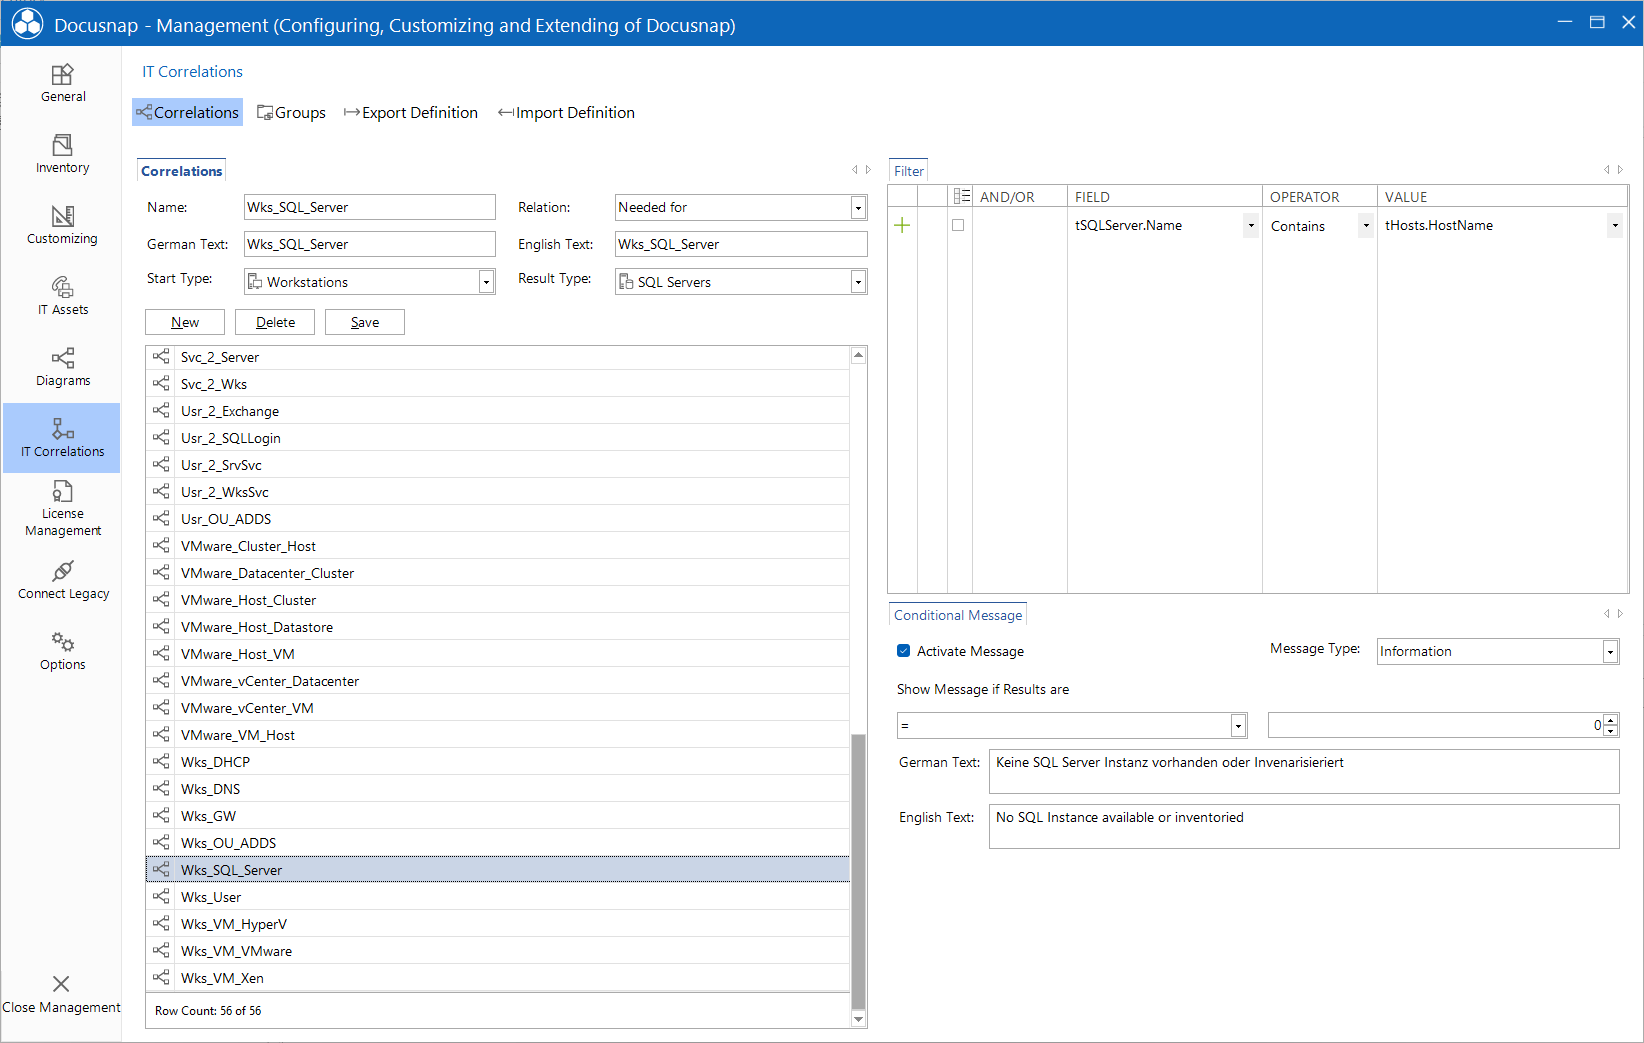This screenshot has height=1043, width=1644.
Task: Click the correlation icon beside VMware_vCenter_VM
Action: pos(161,707)
